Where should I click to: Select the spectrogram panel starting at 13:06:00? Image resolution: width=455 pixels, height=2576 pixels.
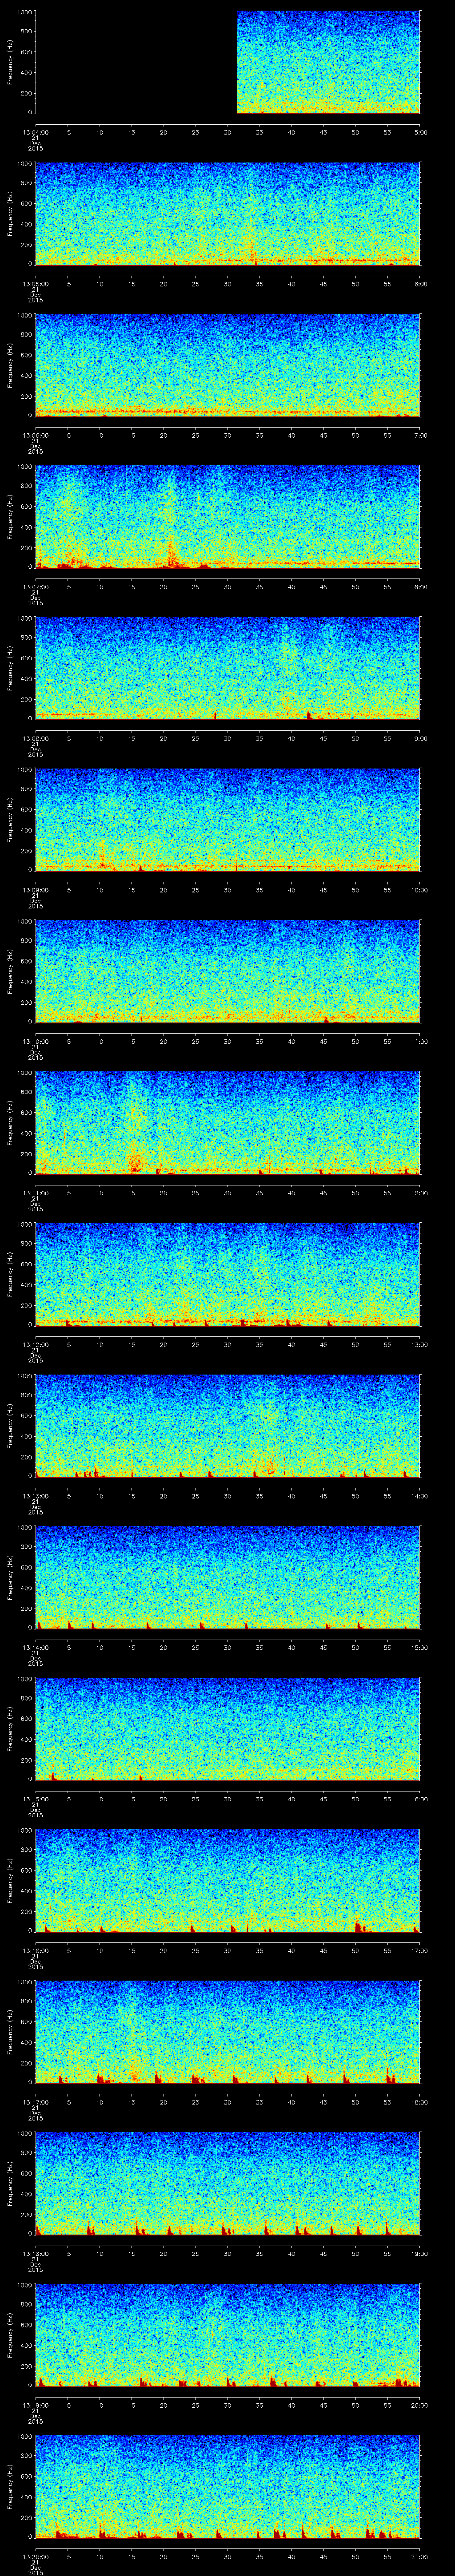[228, 365]
